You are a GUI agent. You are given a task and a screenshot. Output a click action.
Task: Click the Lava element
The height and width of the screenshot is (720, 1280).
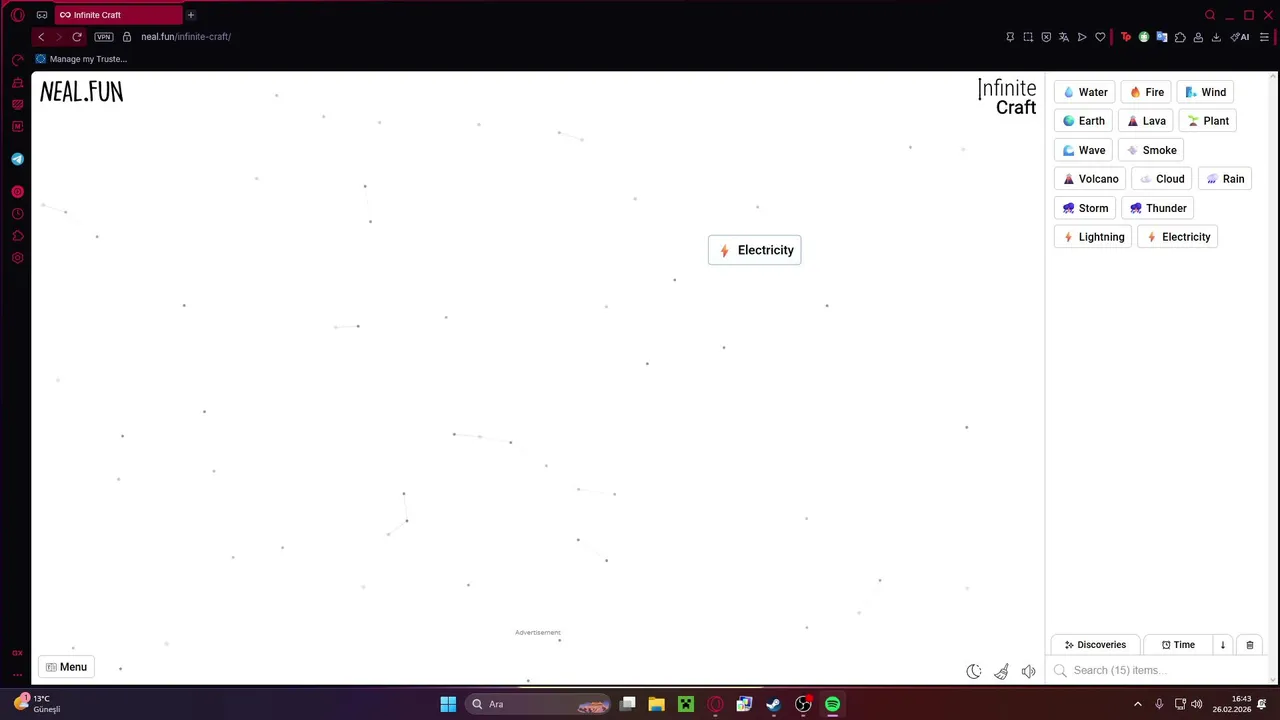click(1146, 121)
